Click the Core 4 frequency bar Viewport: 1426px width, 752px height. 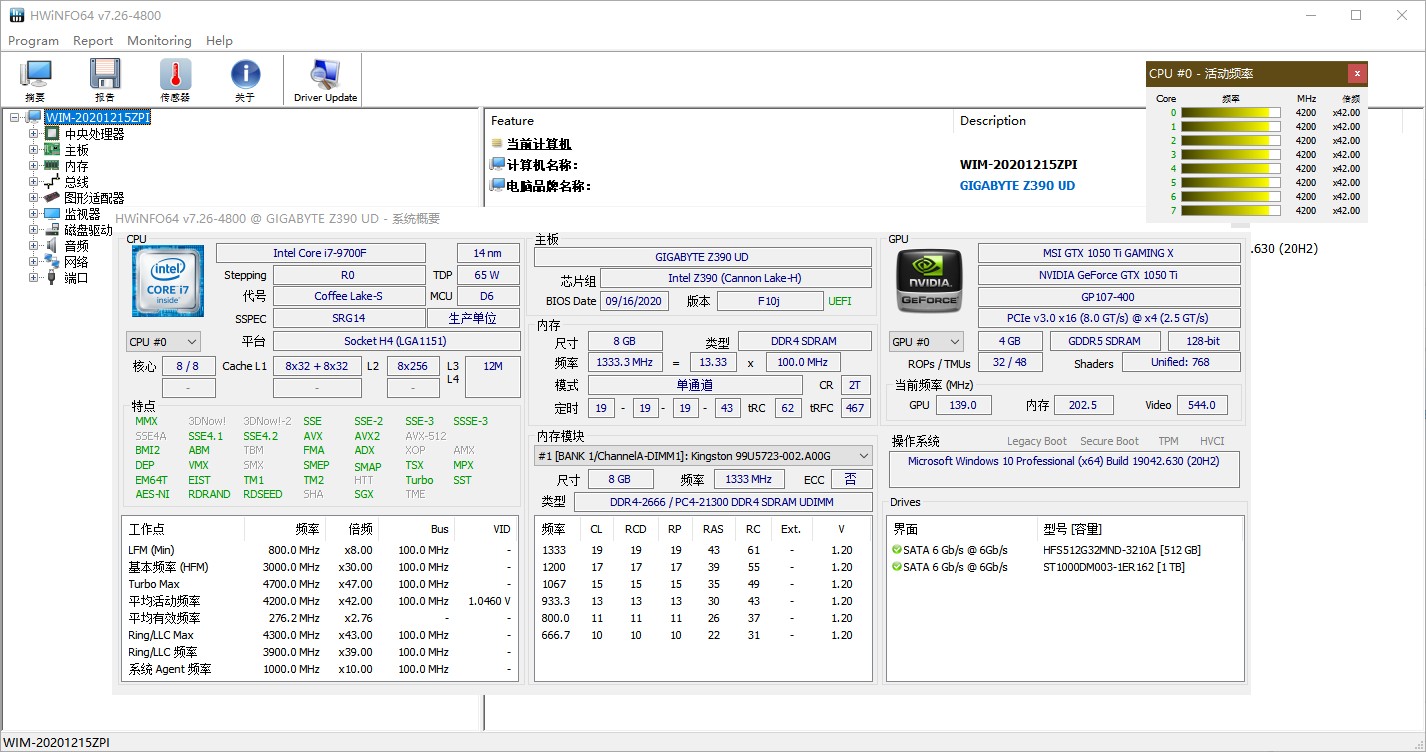(x=1231, y=169)
